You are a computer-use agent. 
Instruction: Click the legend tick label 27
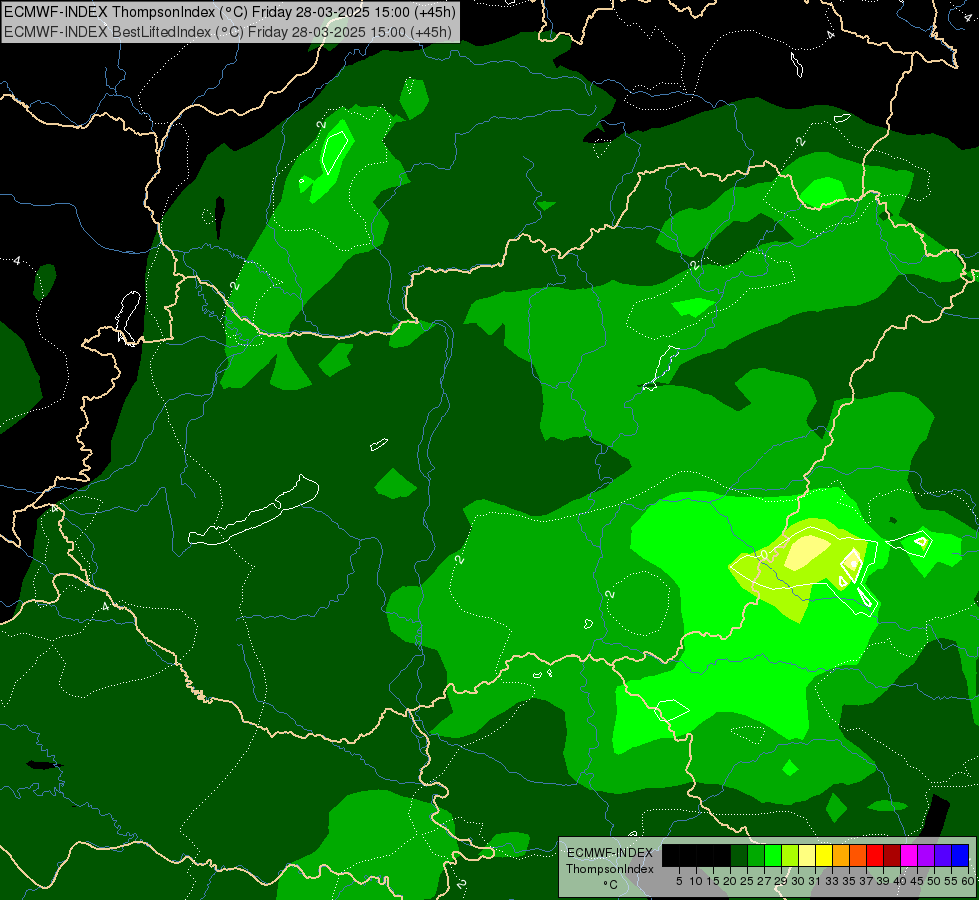pos(764,881)
